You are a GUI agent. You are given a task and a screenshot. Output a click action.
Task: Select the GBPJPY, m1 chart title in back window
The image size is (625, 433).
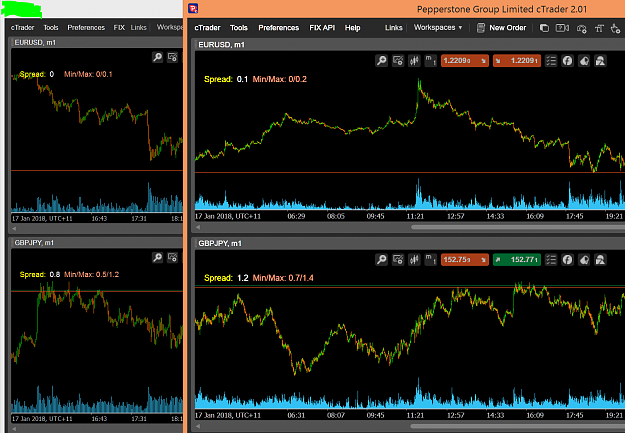tap(34, 242)
